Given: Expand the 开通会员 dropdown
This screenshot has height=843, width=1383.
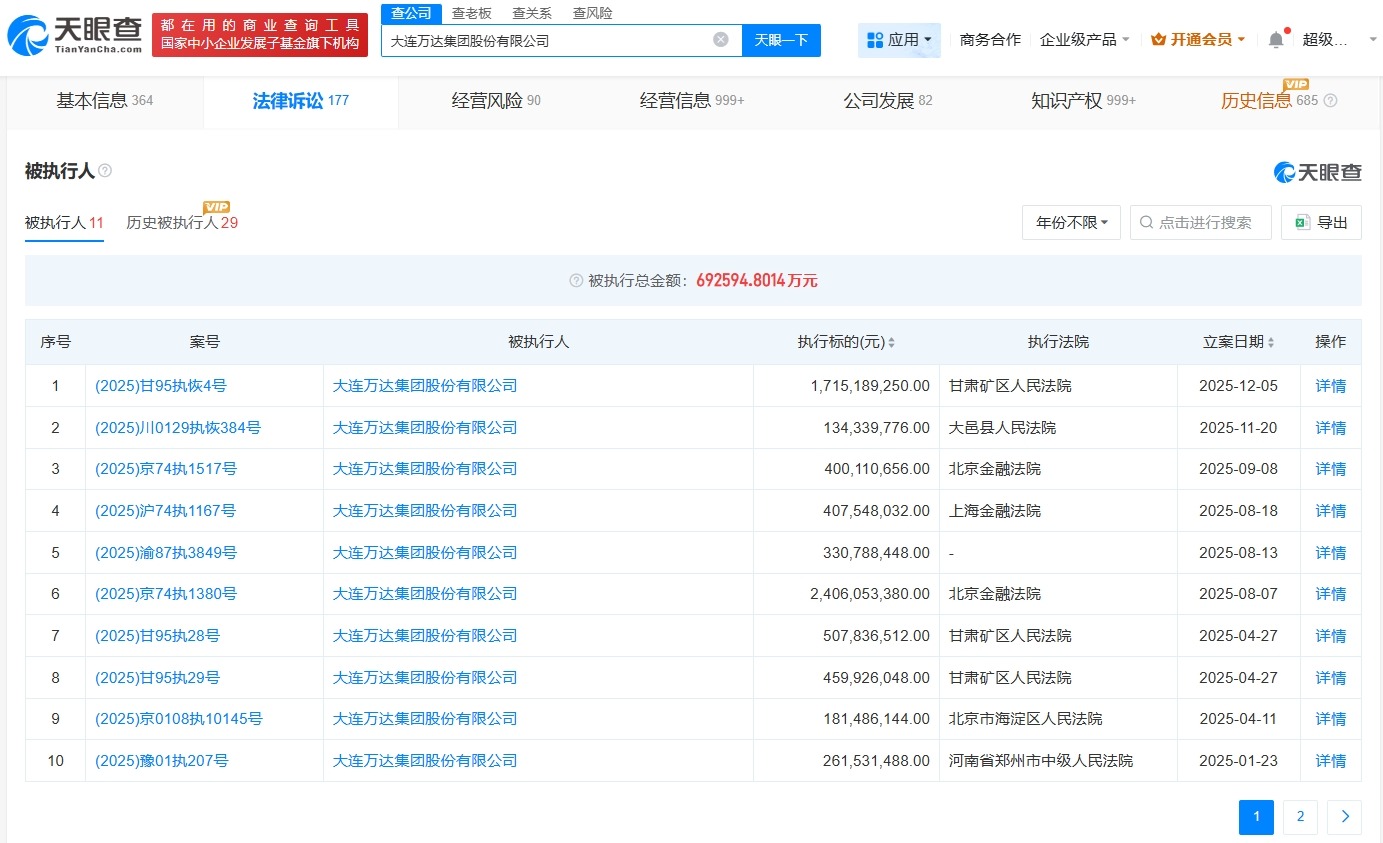Looking at the screenshot, I should (x=1199, y=38).
